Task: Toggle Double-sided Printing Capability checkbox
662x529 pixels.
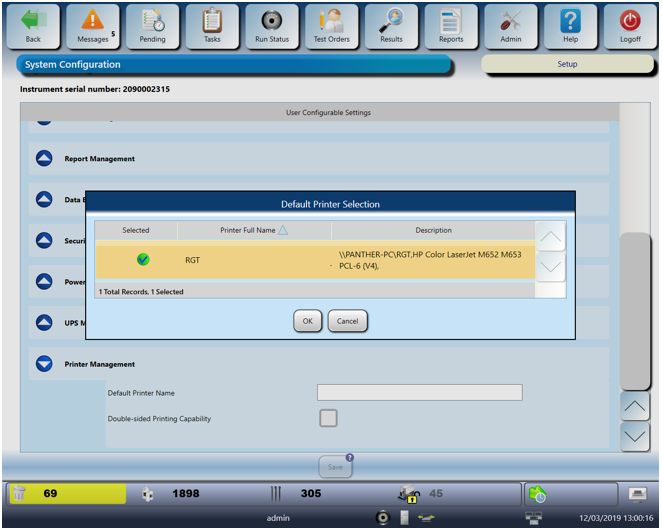Action: 328,418
